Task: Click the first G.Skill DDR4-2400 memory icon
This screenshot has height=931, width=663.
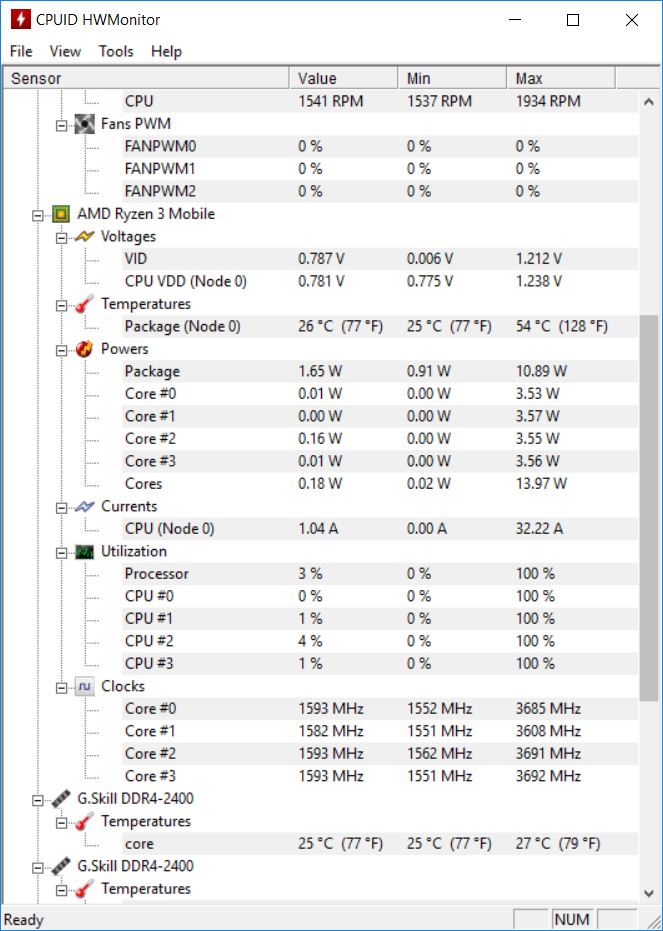Action: [61, 799]
